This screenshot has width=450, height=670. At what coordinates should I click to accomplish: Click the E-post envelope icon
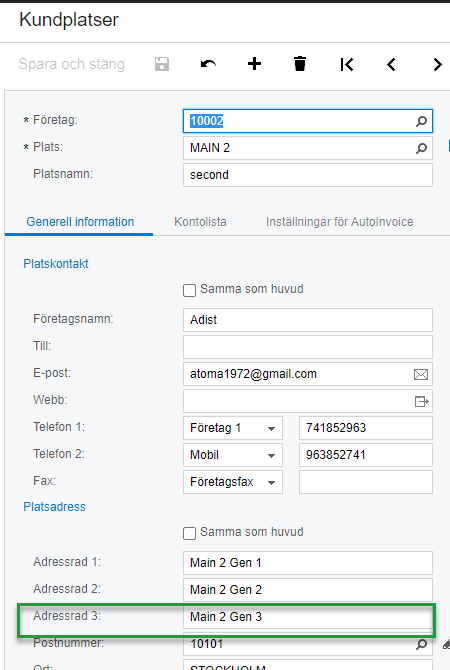pyautogui.click(x=421, y=375)
